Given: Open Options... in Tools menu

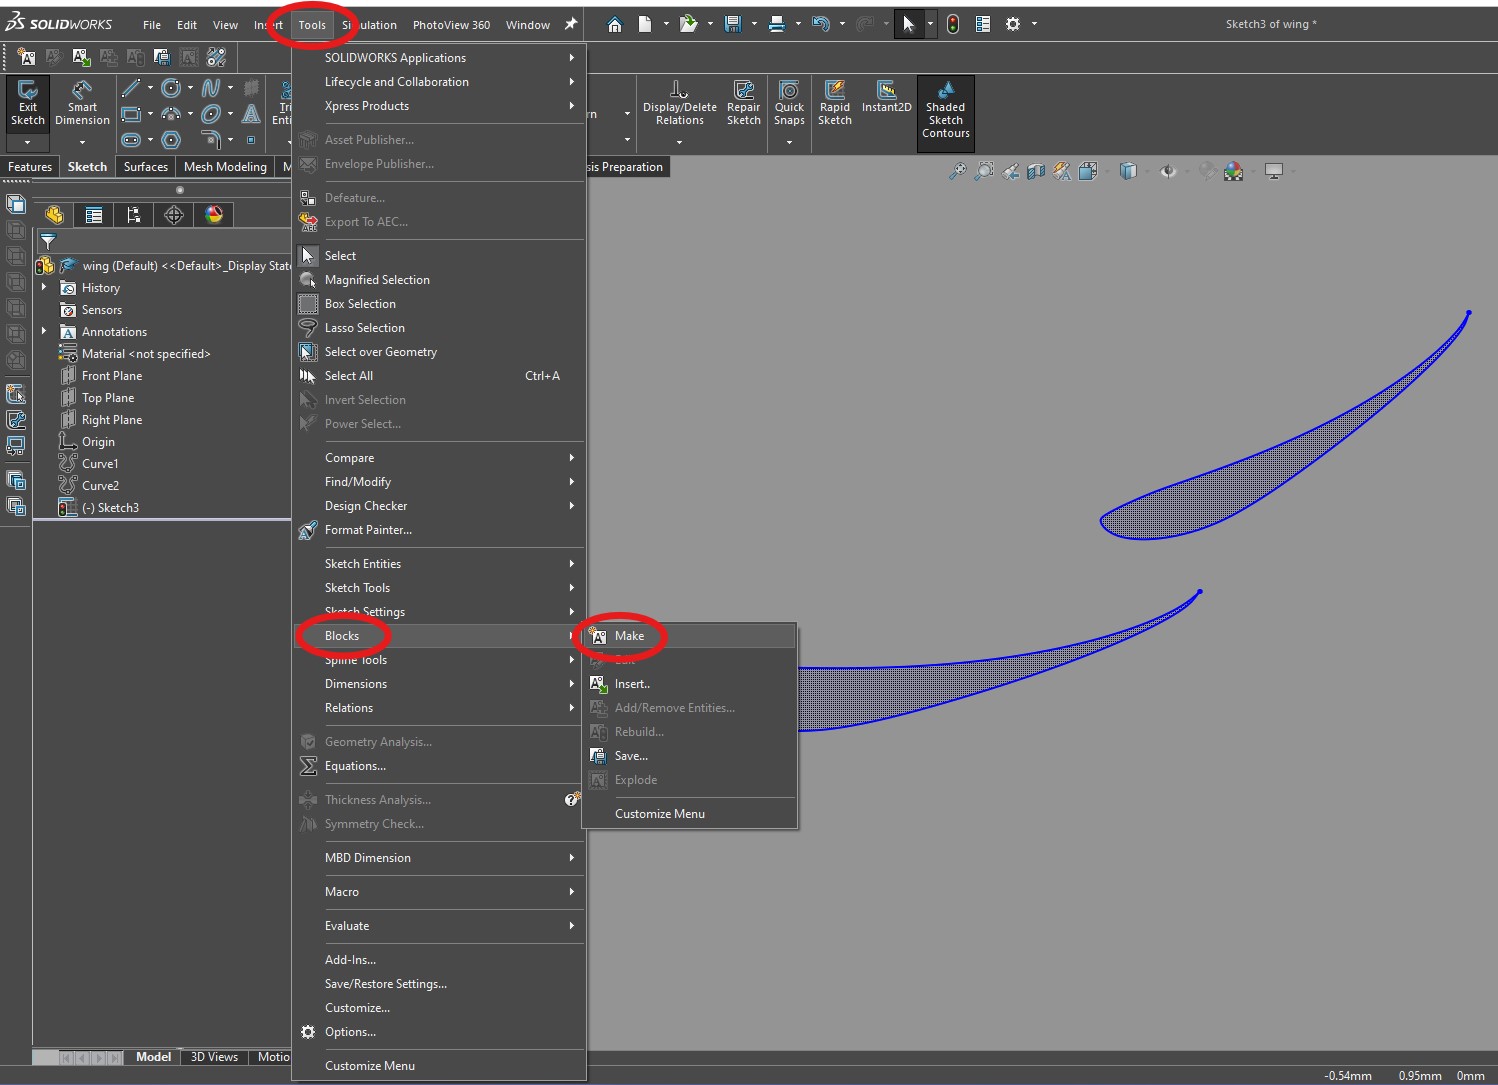Looking at the screenshot, I should point(438,1032).
